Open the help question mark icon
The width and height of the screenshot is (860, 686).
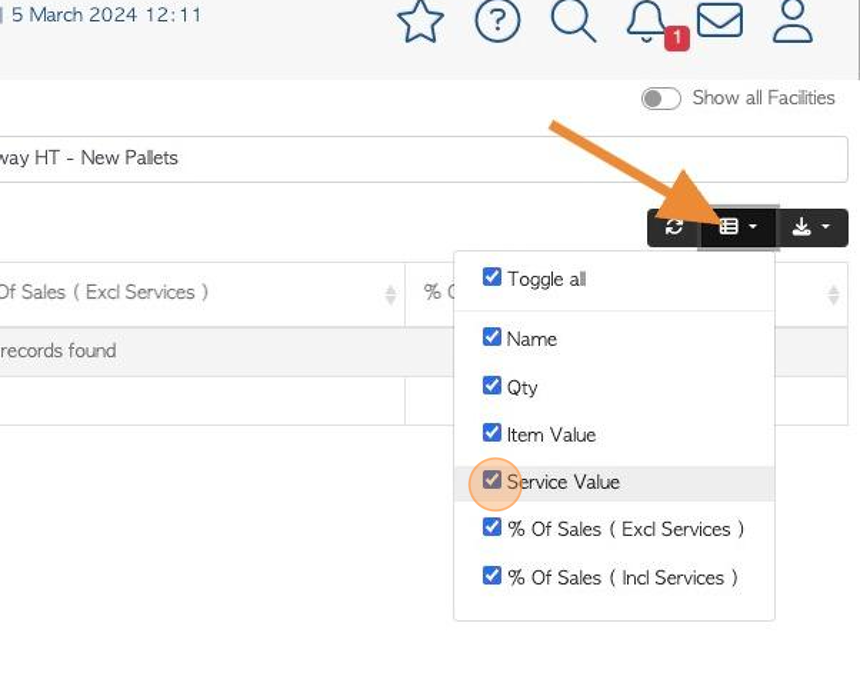pyautogui.click(x=497, y=21)
